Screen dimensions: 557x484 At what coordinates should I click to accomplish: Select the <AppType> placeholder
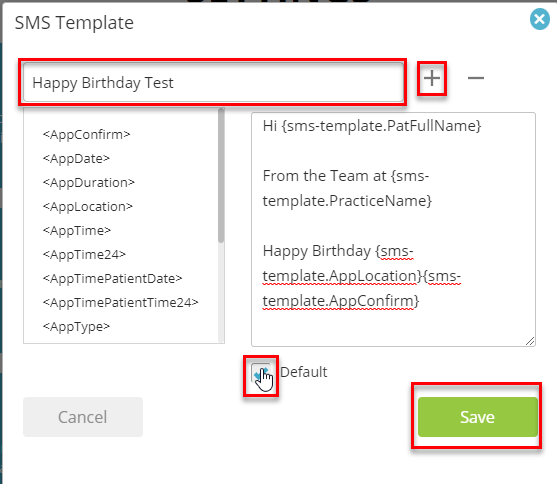[x=76, y=326]
